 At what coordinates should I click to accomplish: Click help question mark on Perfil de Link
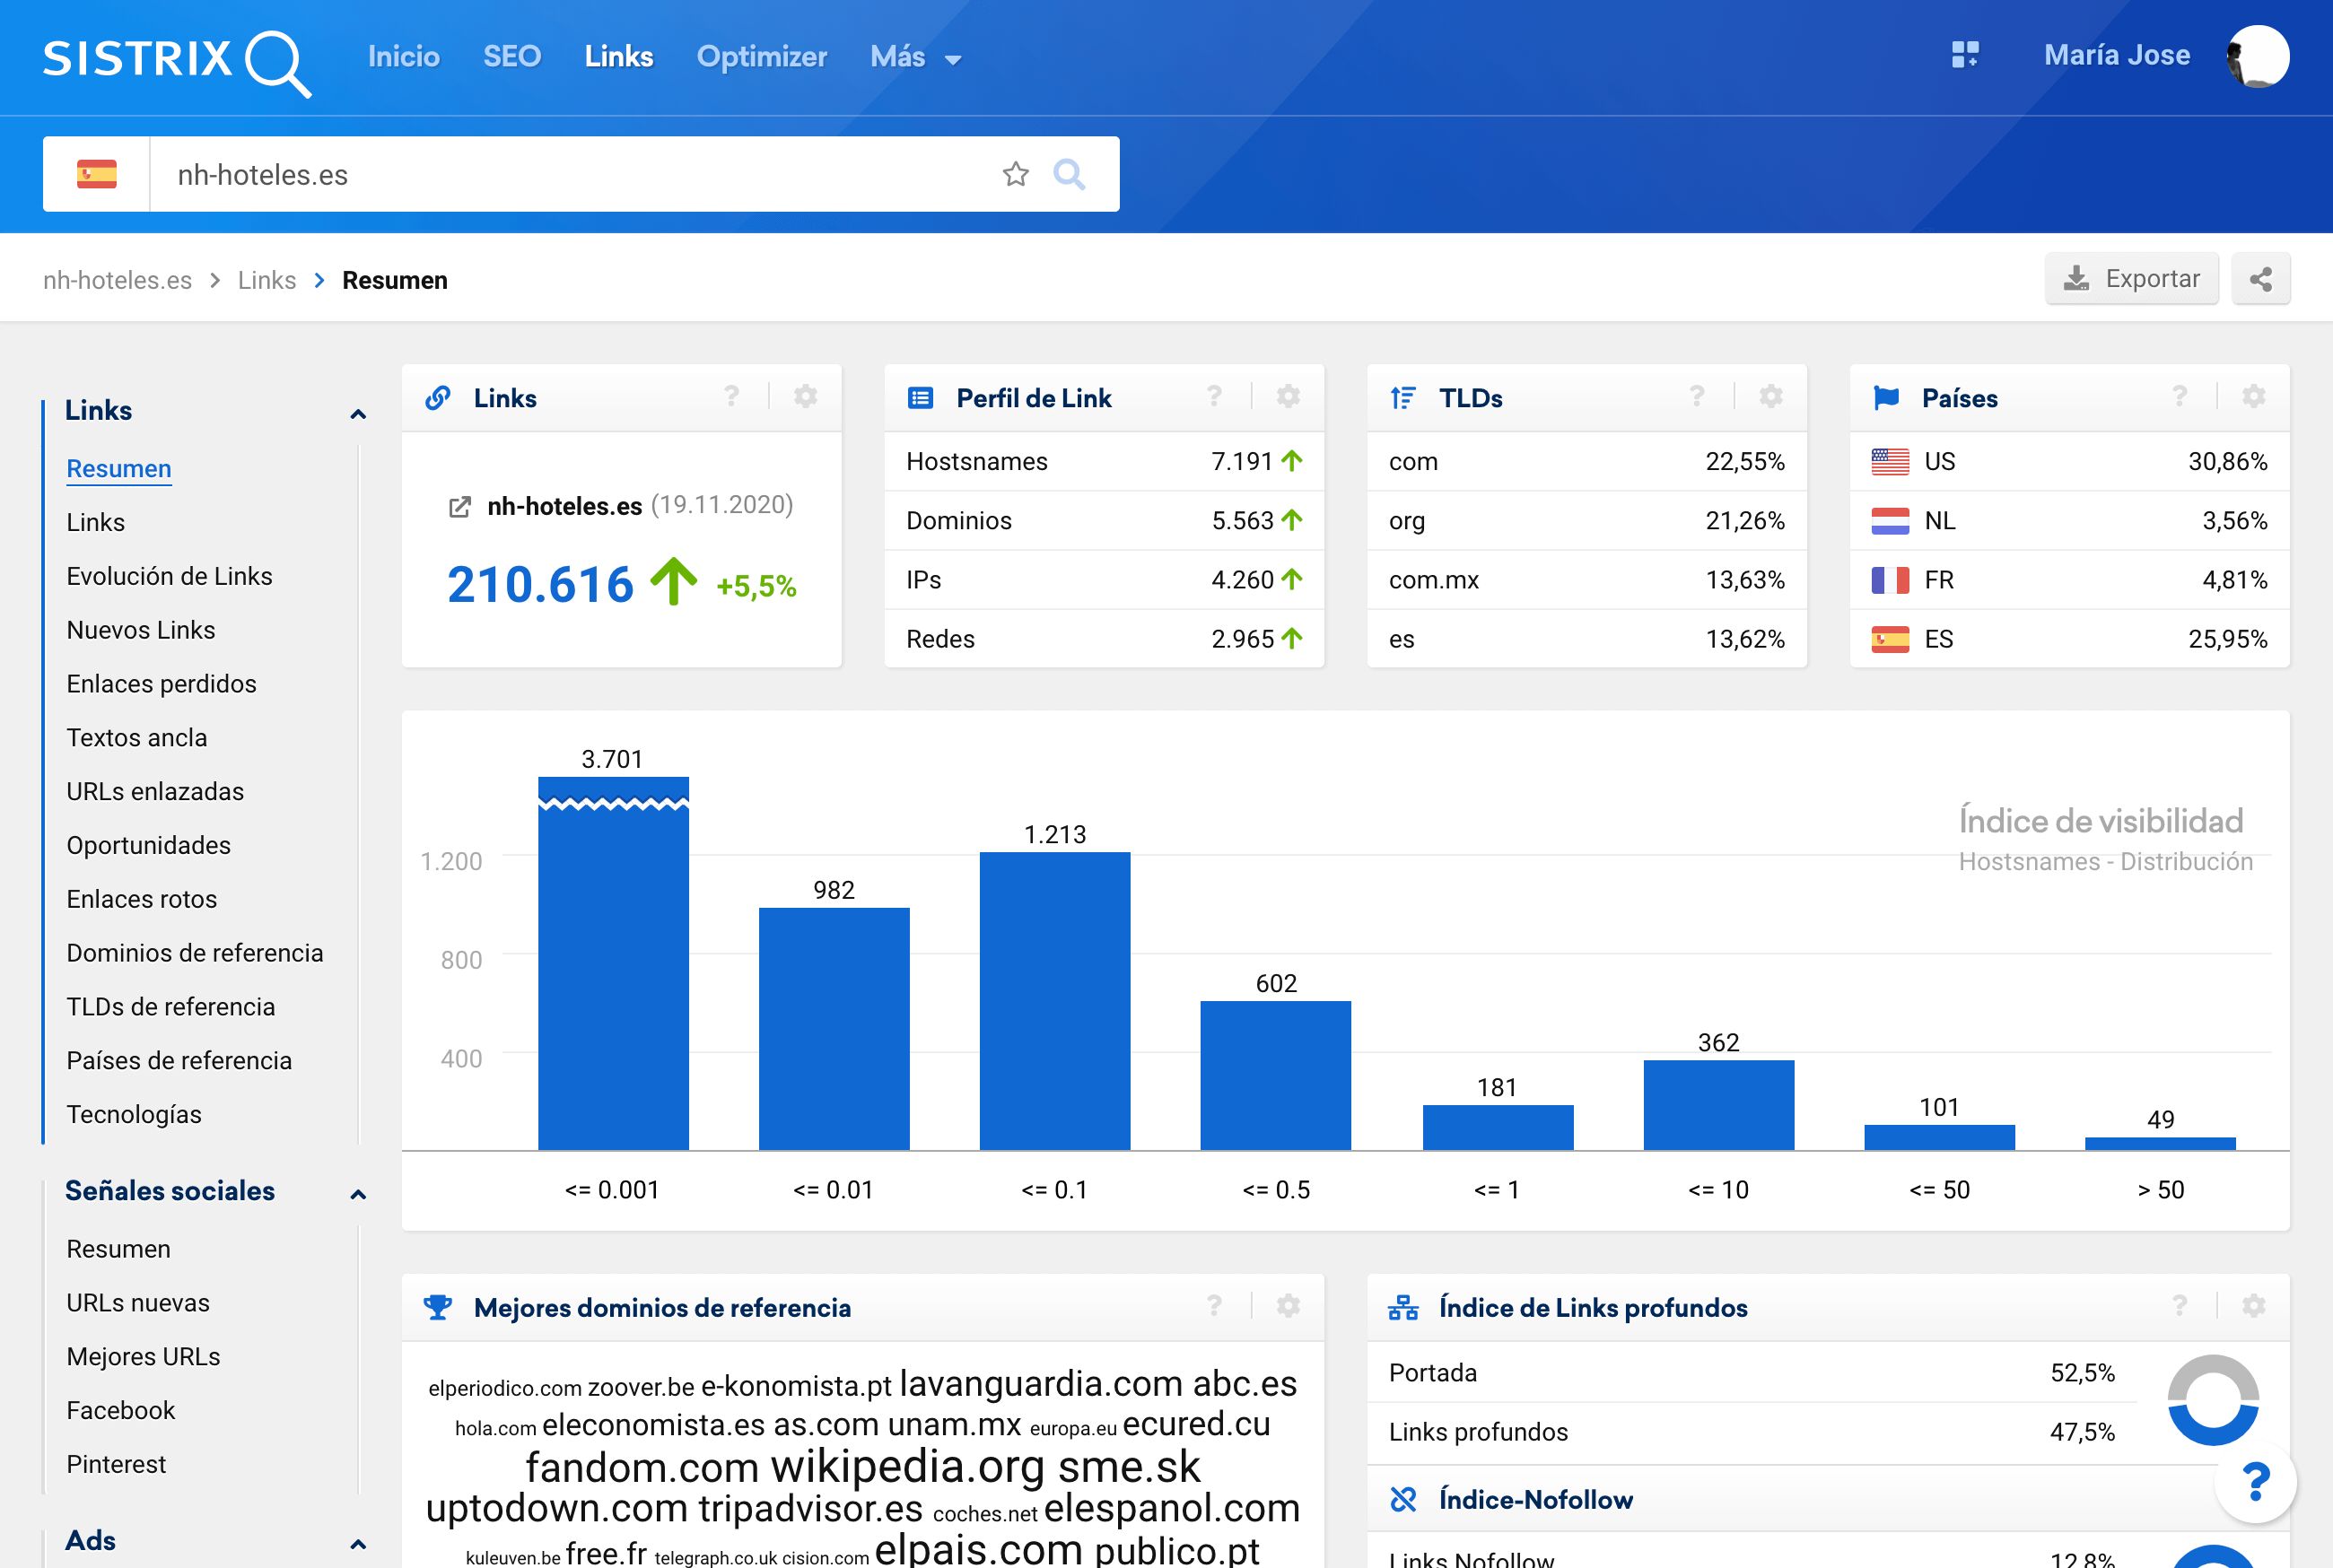pos(1214,397)
